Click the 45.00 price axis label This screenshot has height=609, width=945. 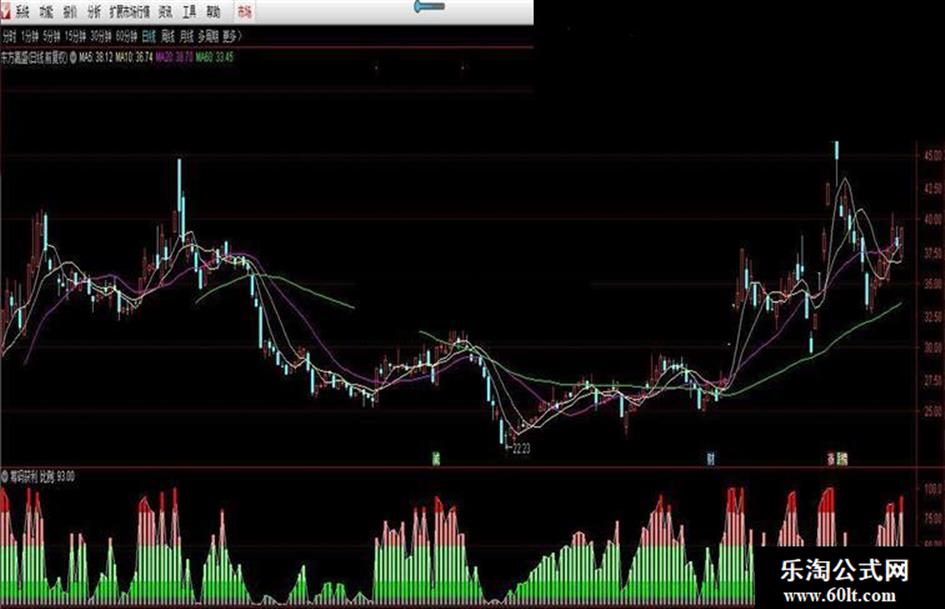coord(932,156)
